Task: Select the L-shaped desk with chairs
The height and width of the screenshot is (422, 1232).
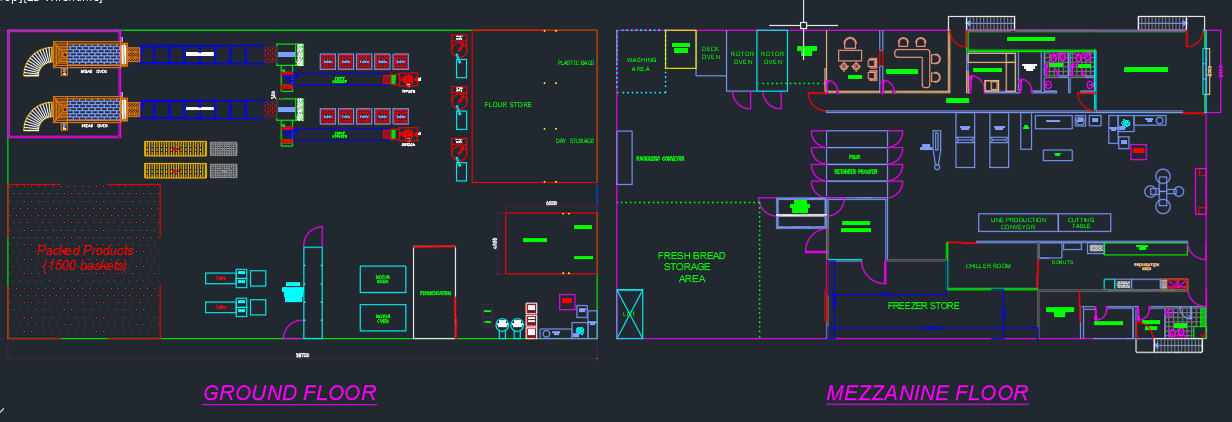Action: pyautogui.click(x=916, y=60)
